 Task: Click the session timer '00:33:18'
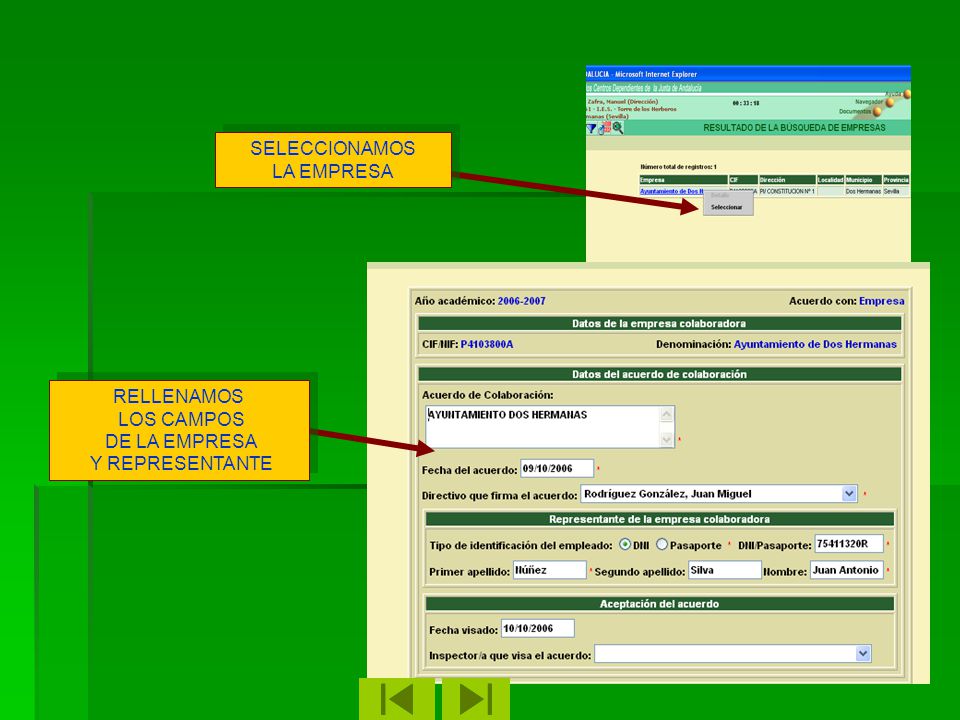click(x=746, y=103)
